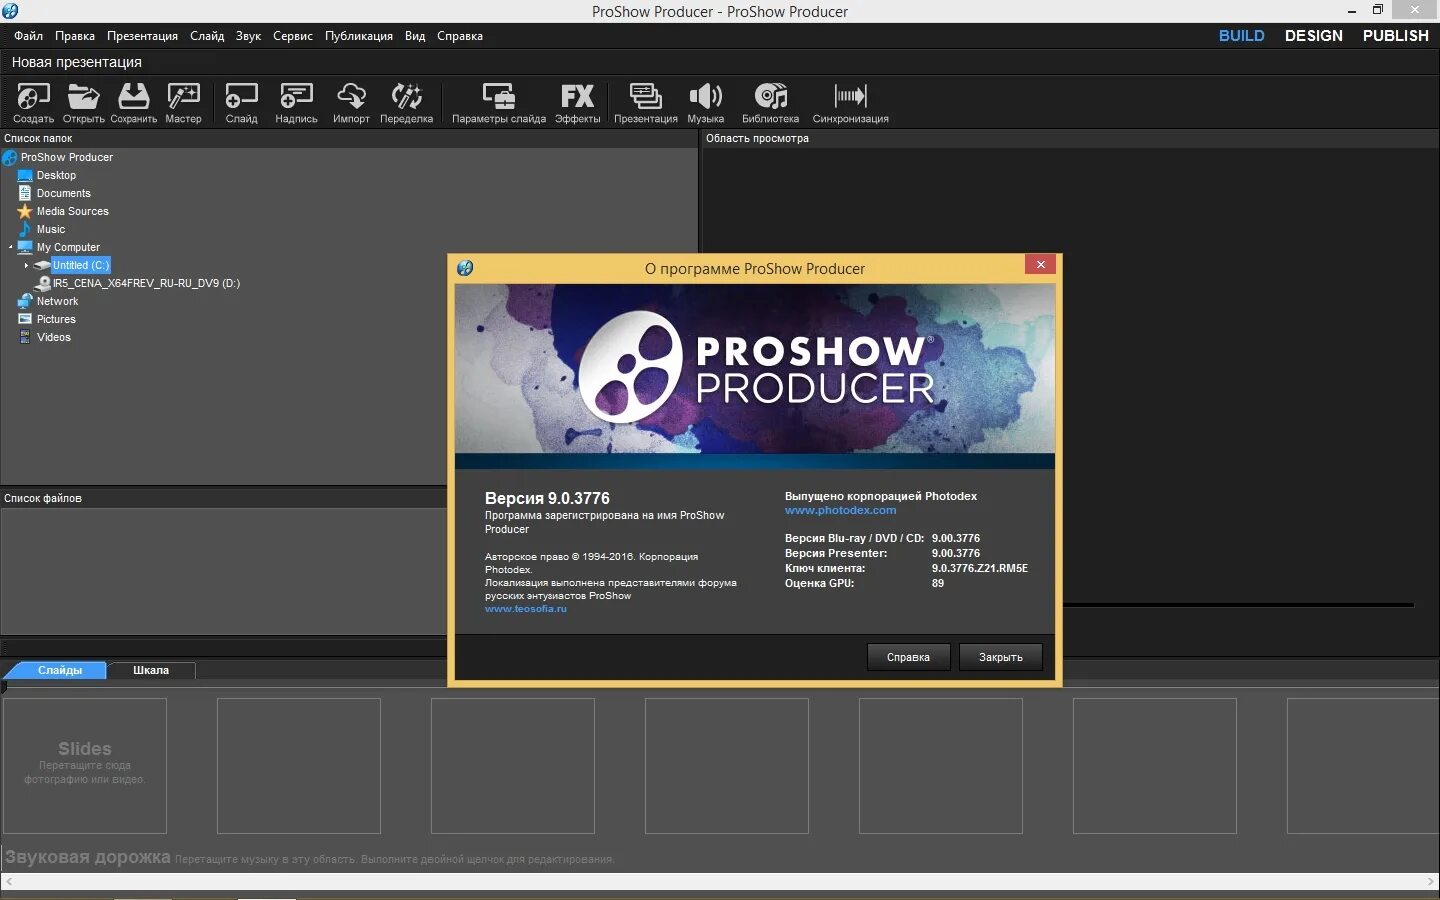Switch to DESIGN workspace
The image size is (1440, 900).
(1313, 36)
